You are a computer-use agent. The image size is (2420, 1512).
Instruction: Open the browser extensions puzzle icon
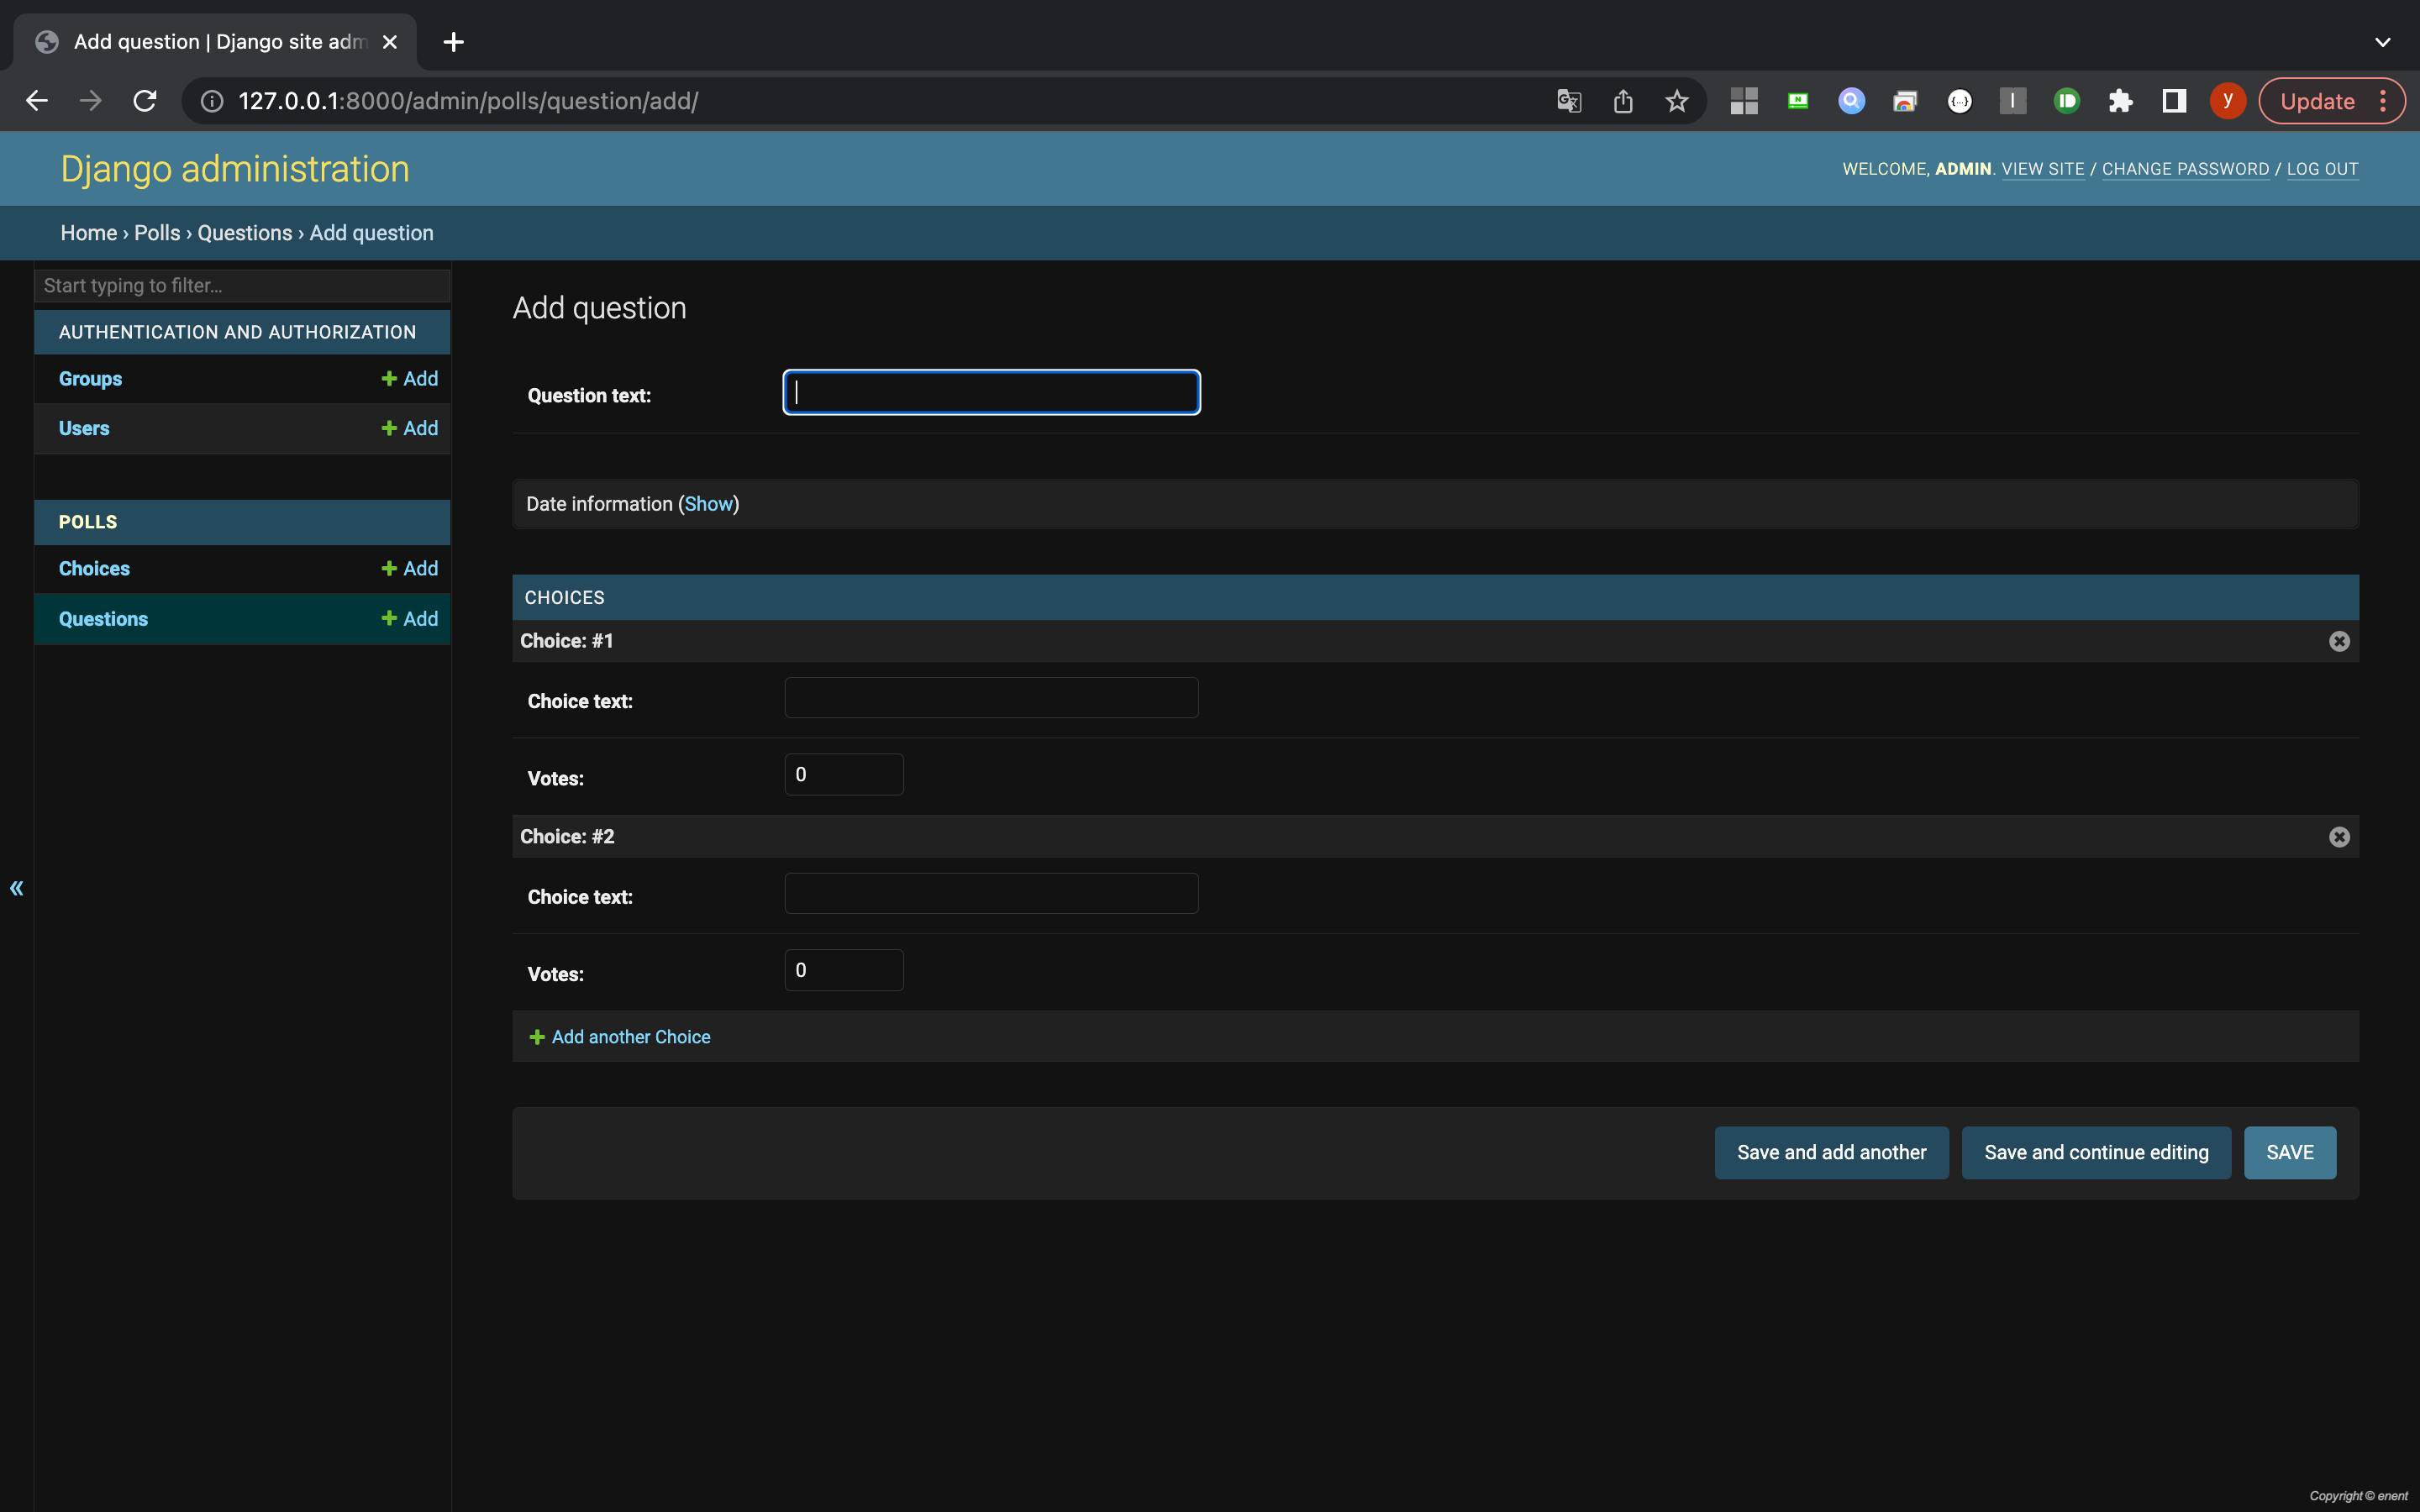tap(2120, 101)
